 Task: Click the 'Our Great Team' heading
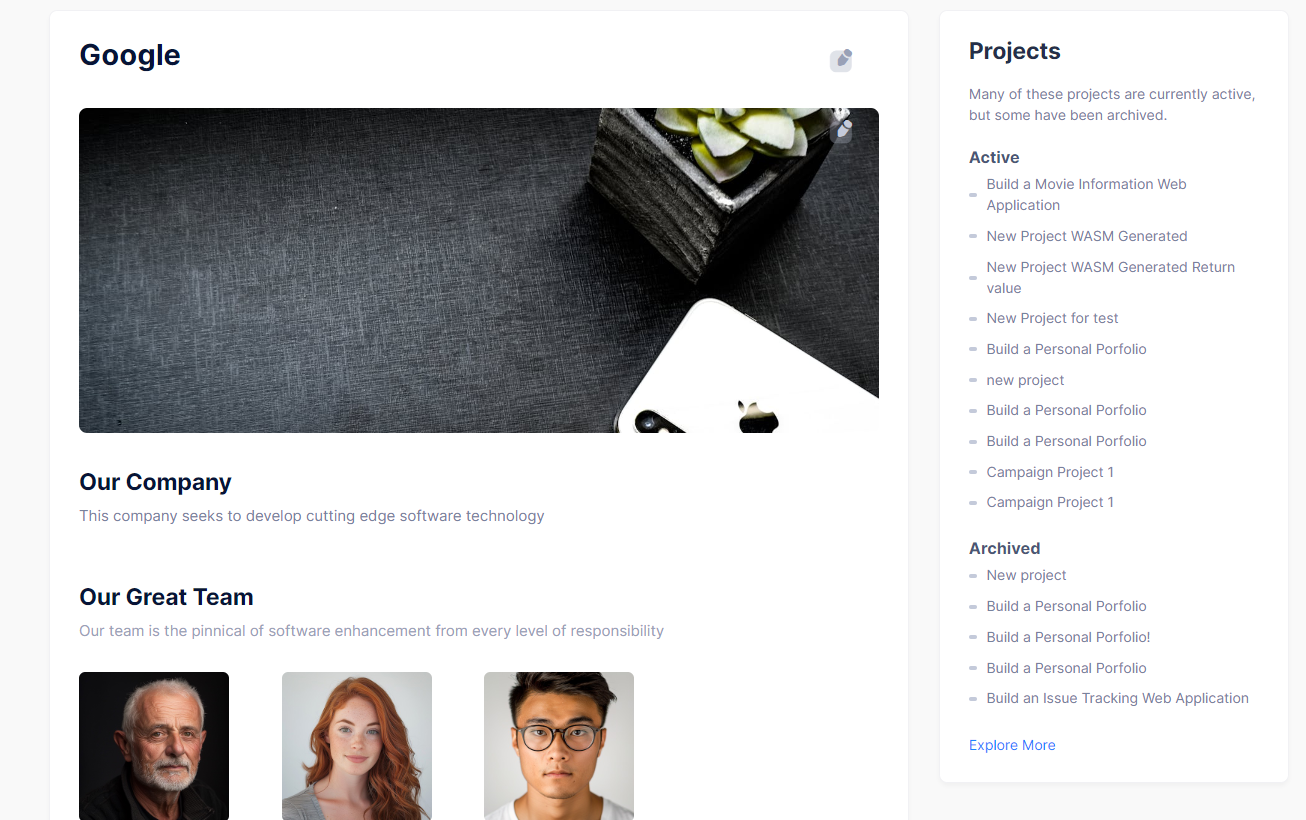pyautogui.click(x=166, y=597)
